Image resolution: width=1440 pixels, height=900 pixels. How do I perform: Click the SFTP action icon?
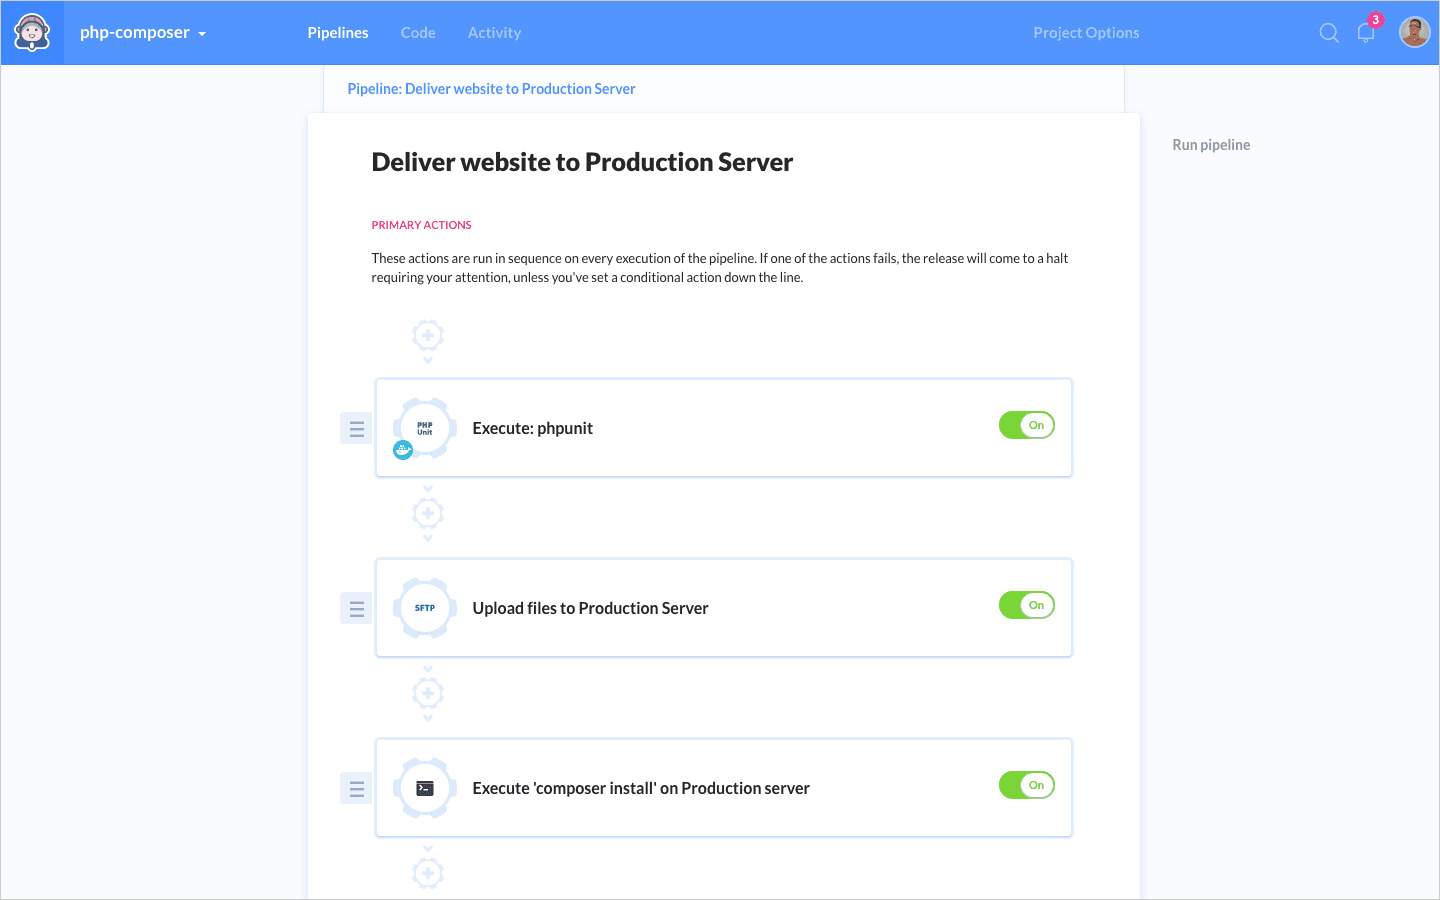click(x=425, y=608)
